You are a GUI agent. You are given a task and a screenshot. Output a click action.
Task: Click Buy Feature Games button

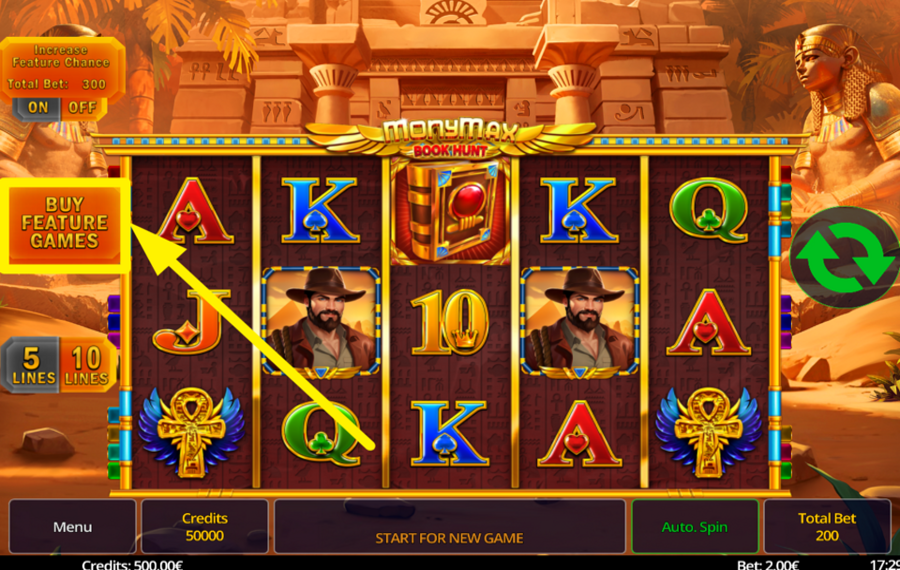tap(64, 223)
